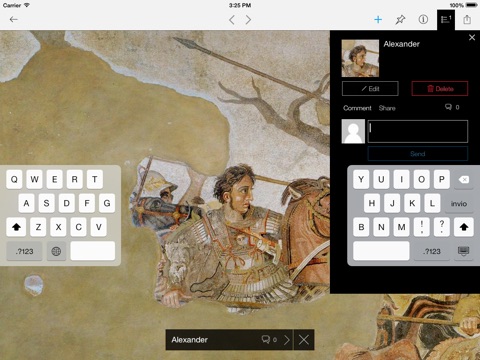Image resolution: width=480 pixels, height=360 pixels.
Task: Tap the R key
Action: (x=75, y=179)
